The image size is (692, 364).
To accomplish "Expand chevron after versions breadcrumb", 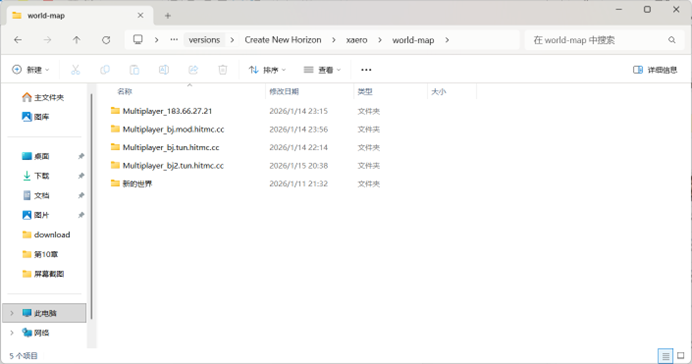I will (232, 40).
